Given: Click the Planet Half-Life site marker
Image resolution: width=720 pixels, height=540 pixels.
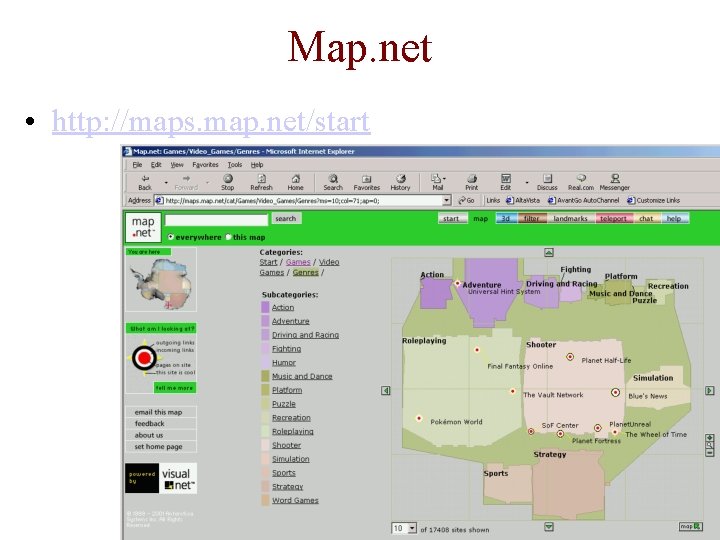Looking at the screenshot, I should tap(570, 357).
